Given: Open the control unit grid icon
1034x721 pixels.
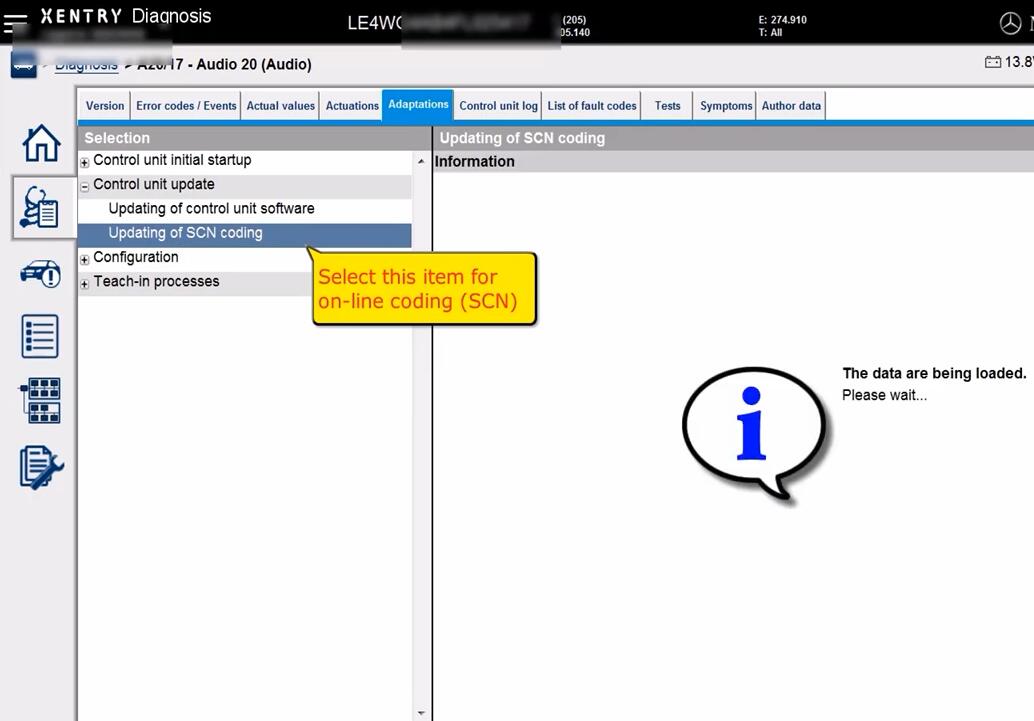Looking at the screenshot, I should (40, 400).
